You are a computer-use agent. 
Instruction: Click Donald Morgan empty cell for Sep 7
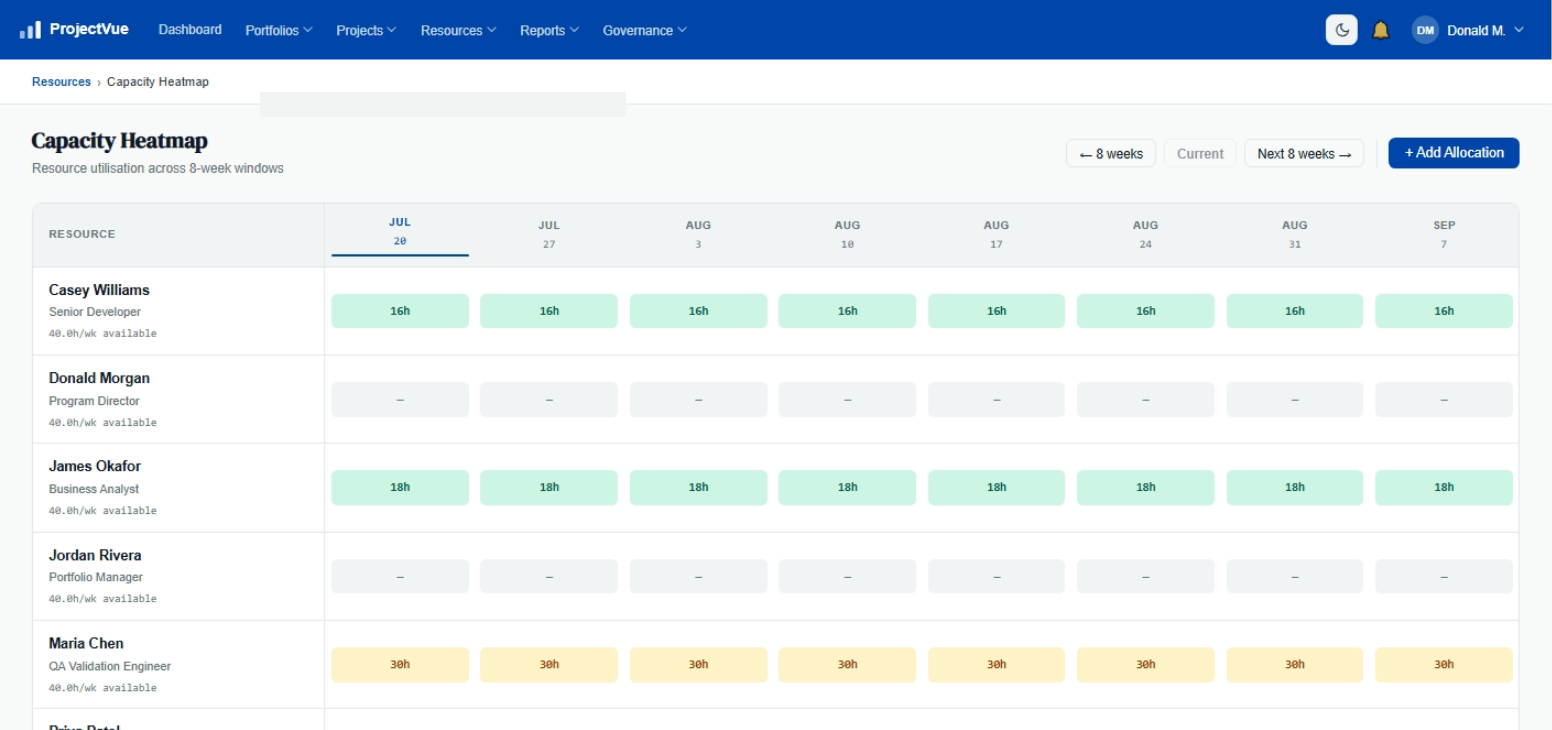coord(1444,400)
